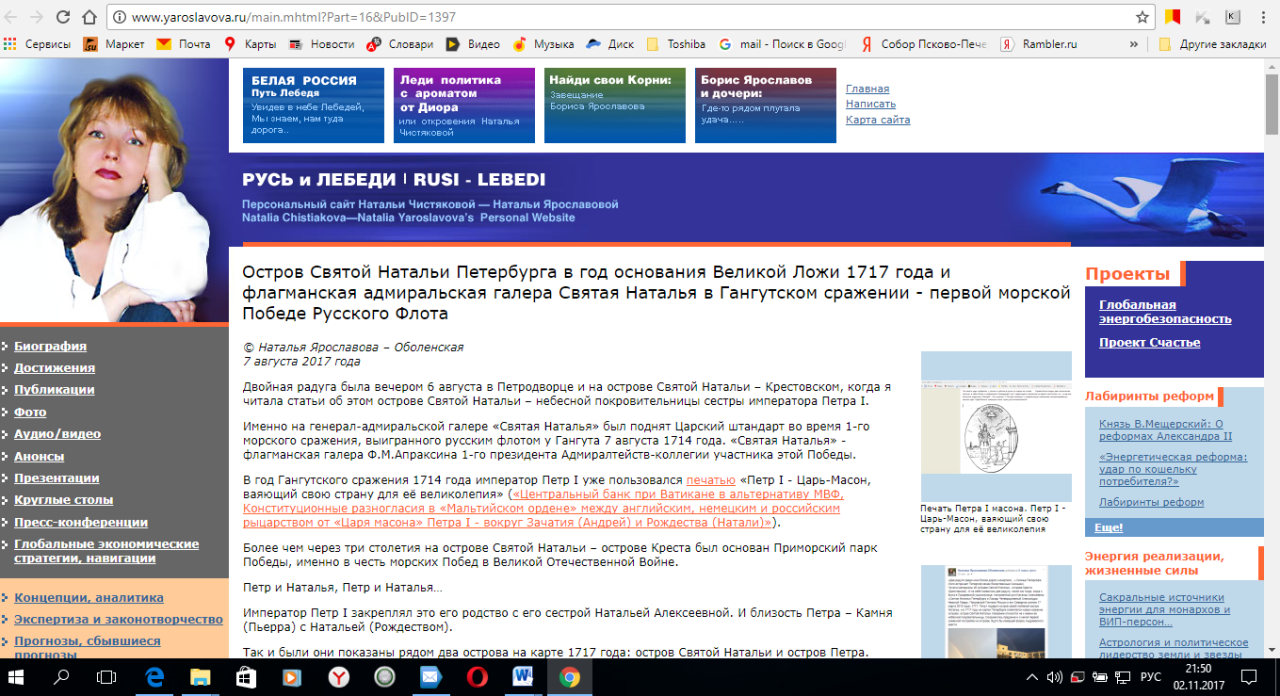This screenshot has height=696, width=1280.
Task: Launch Microsoft Edge from the taskbar
Action: [154, 677]
